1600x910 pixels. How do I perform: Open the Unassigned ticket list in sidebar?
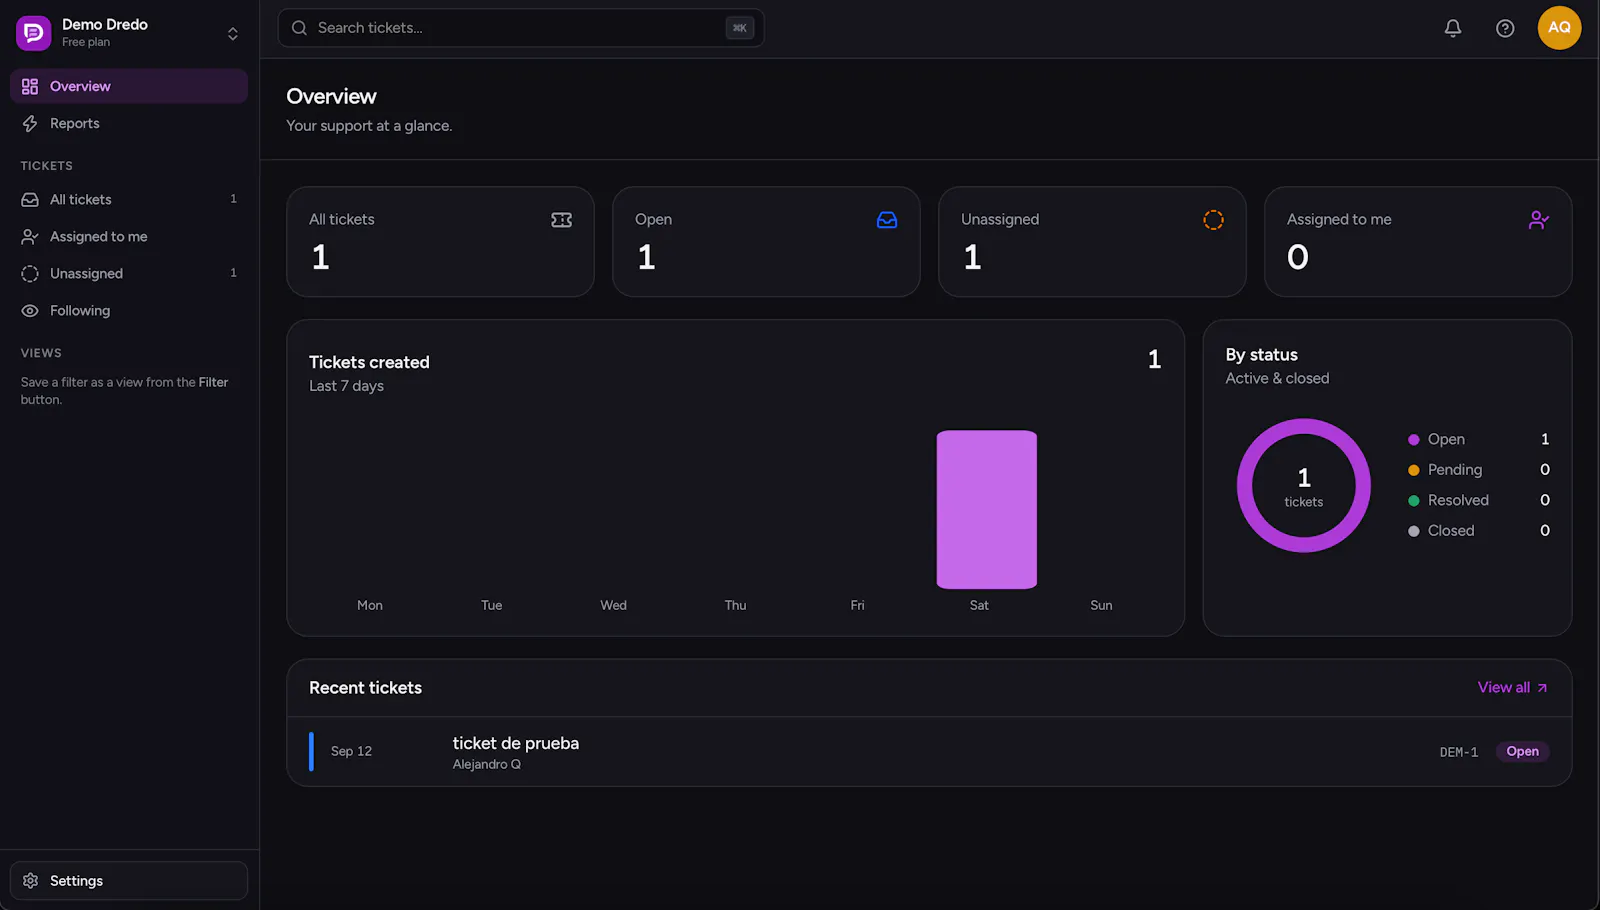pyautogui.click(x=129, y=273)
